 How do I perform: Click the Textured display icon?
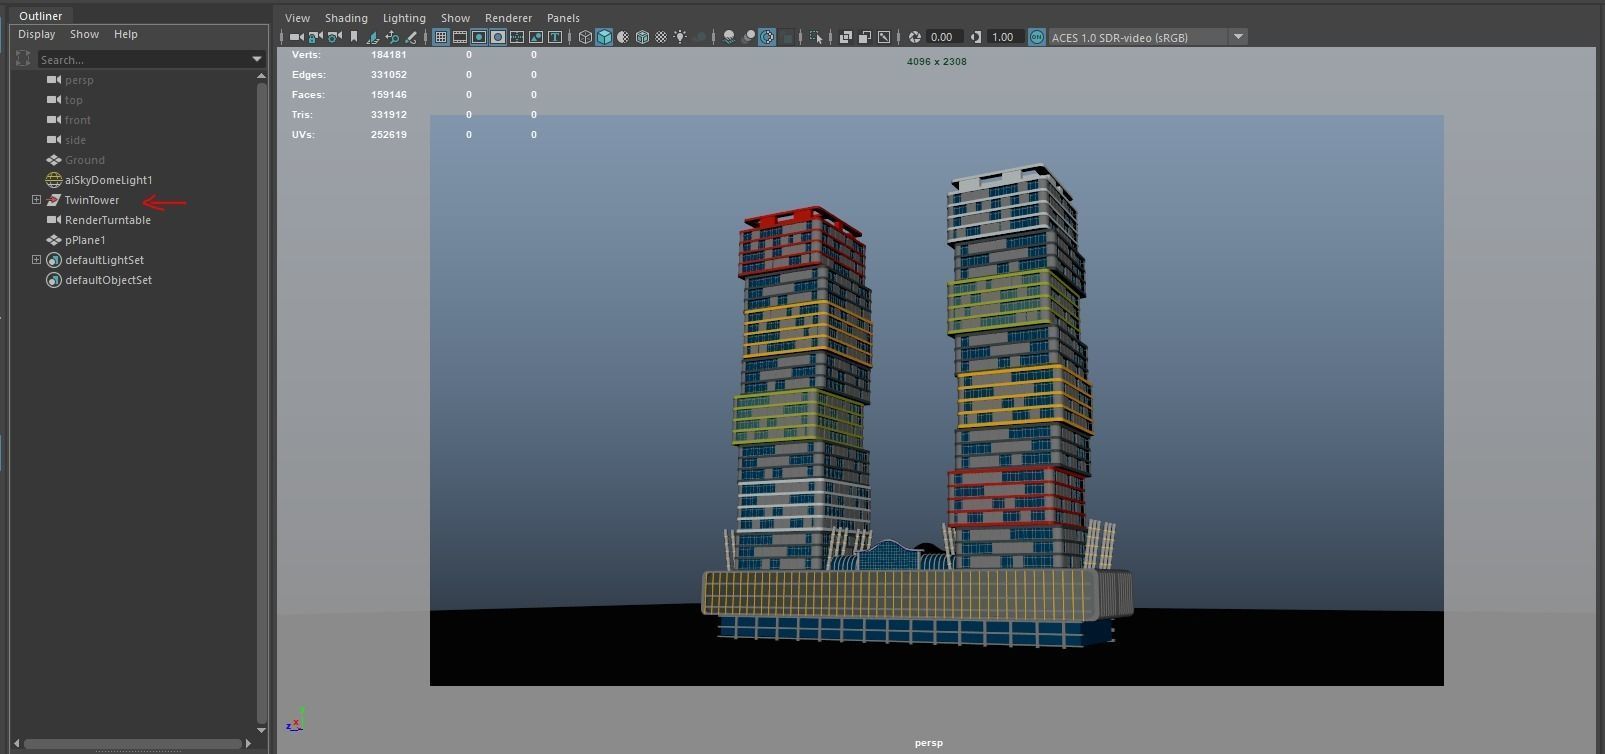pyautogui.click(x=661, y=37)
